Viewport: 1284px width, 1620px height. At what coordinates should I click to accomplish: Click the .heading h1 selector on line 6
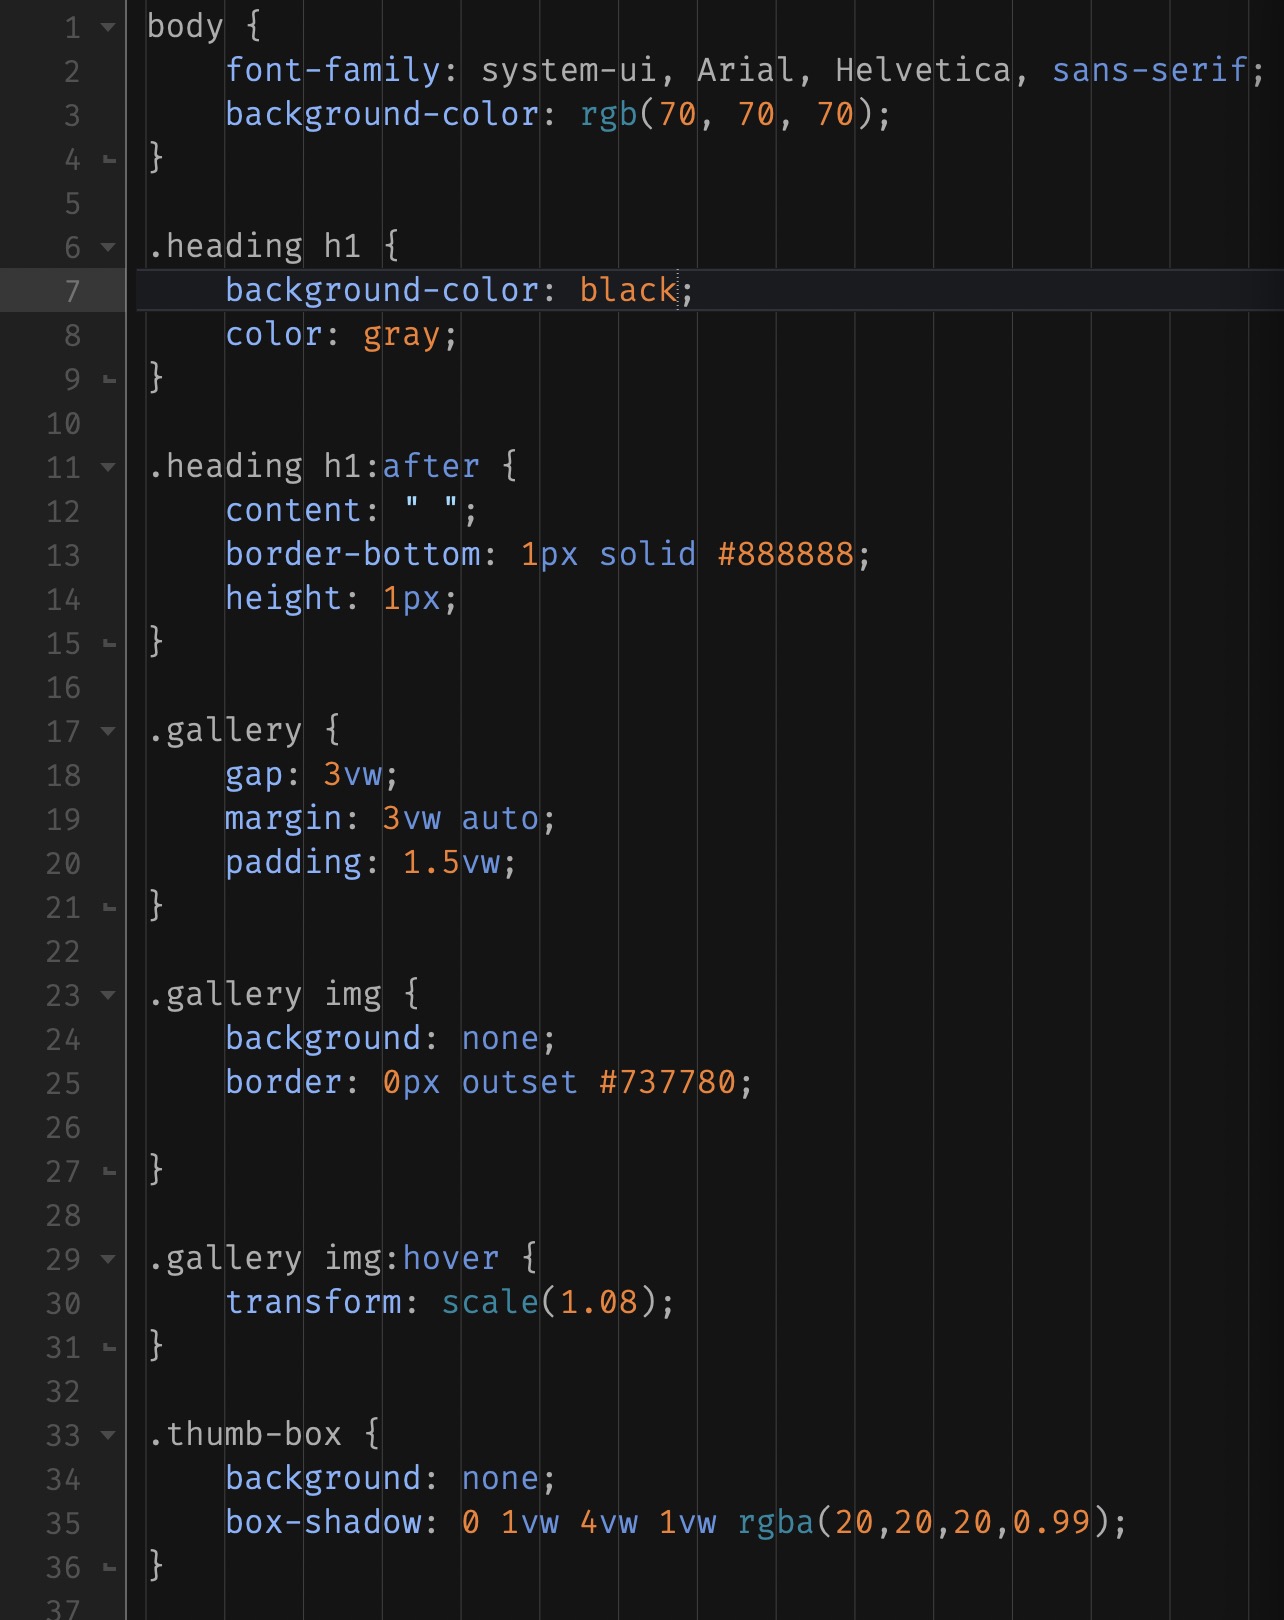254,246
